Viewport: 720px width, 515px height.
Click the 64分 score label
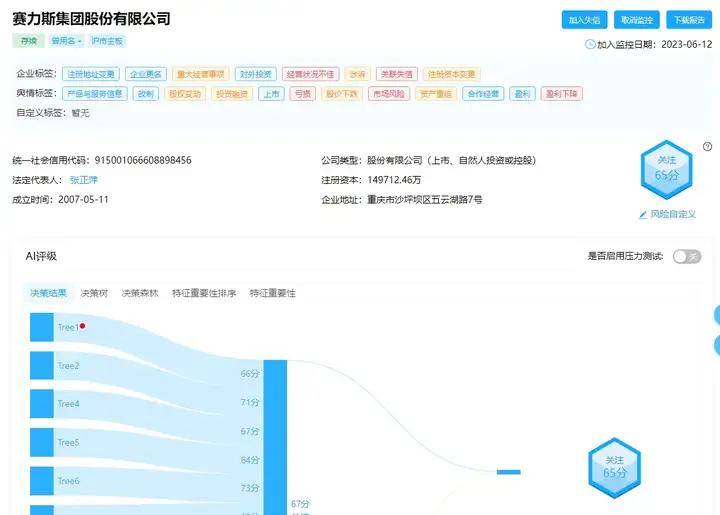pyautogui.click(x=250, y=460)
